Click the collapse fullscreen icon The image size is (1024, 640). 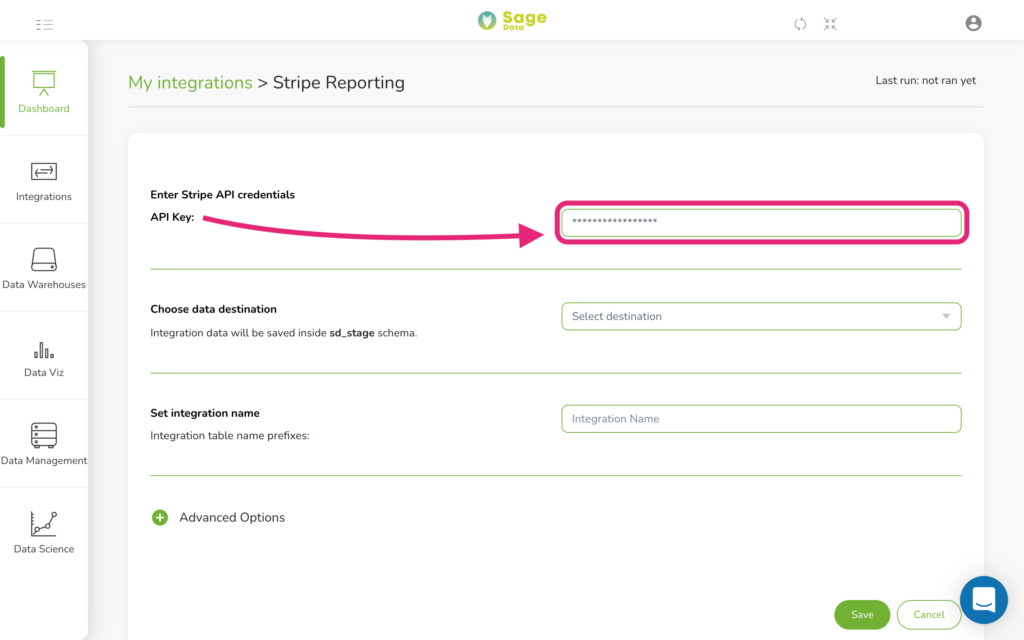(x=830, y=24)
